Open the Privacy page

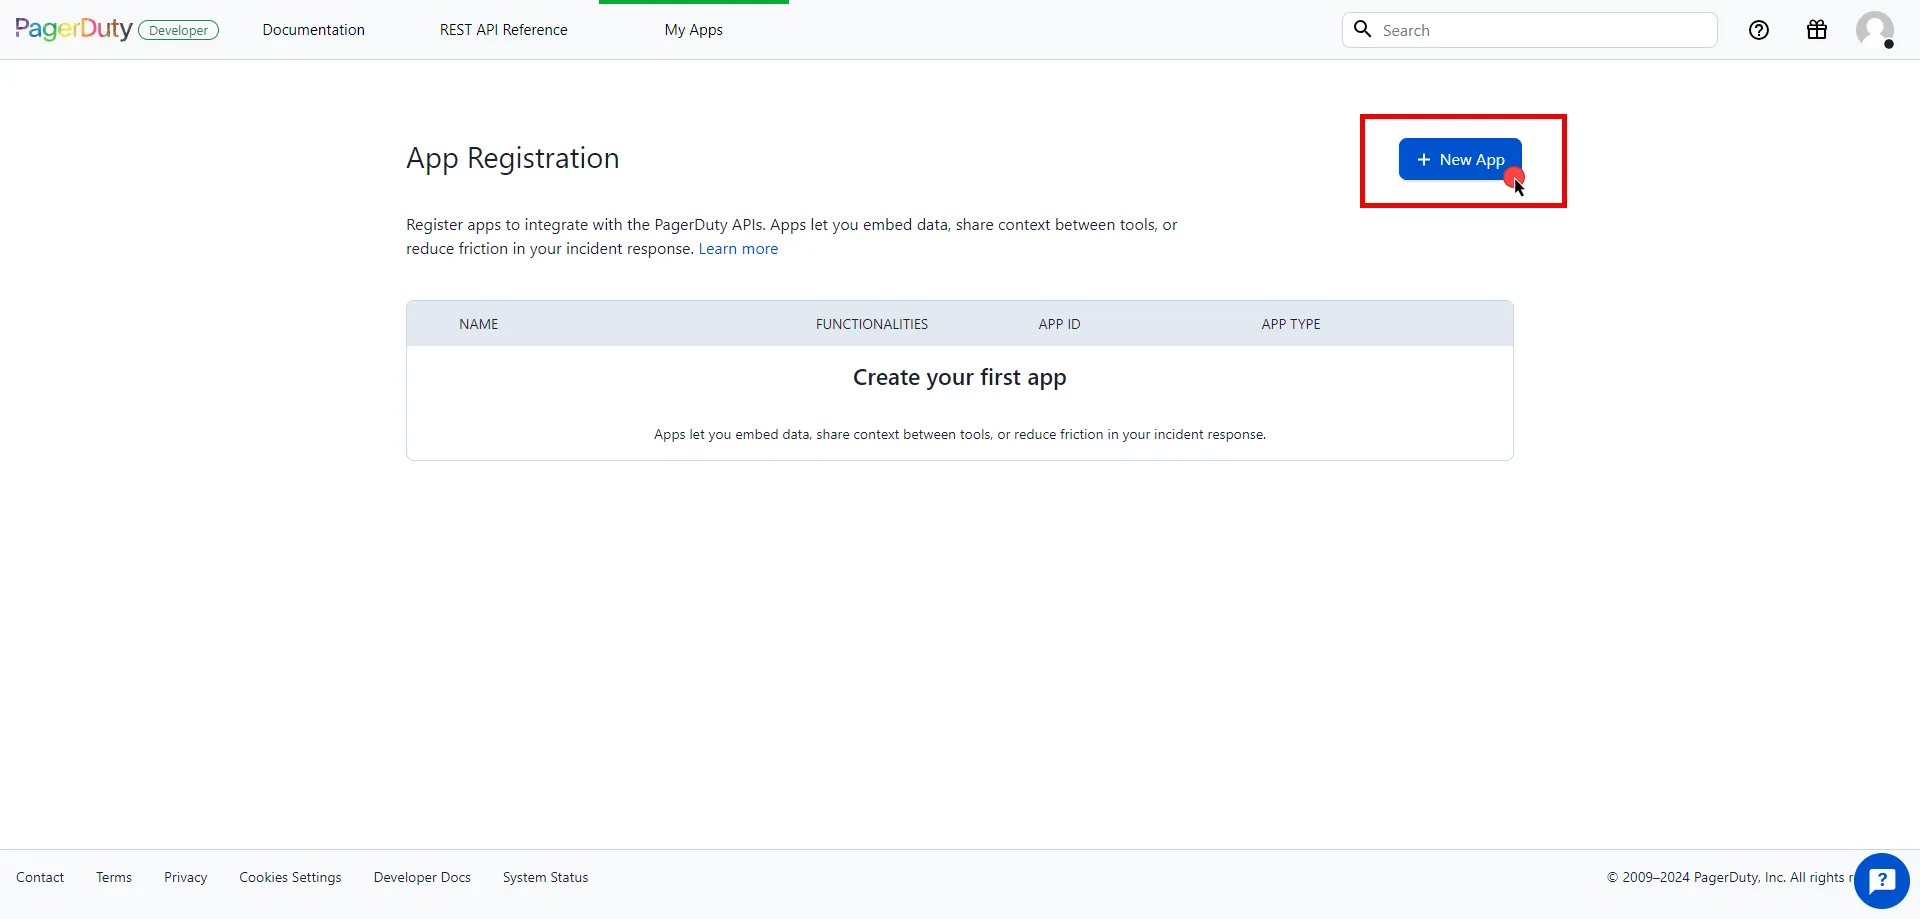point(185,877)
